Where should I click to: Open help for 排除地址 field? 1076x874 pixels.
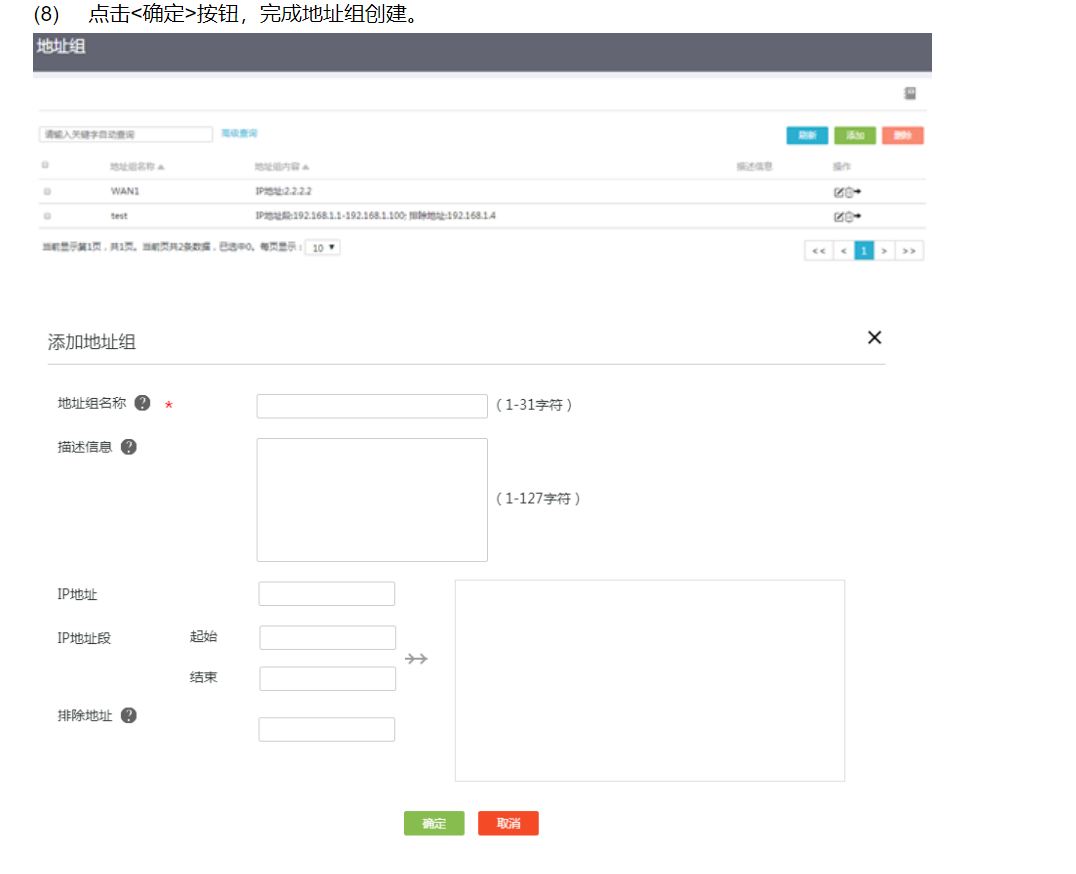tap(128, 716)
